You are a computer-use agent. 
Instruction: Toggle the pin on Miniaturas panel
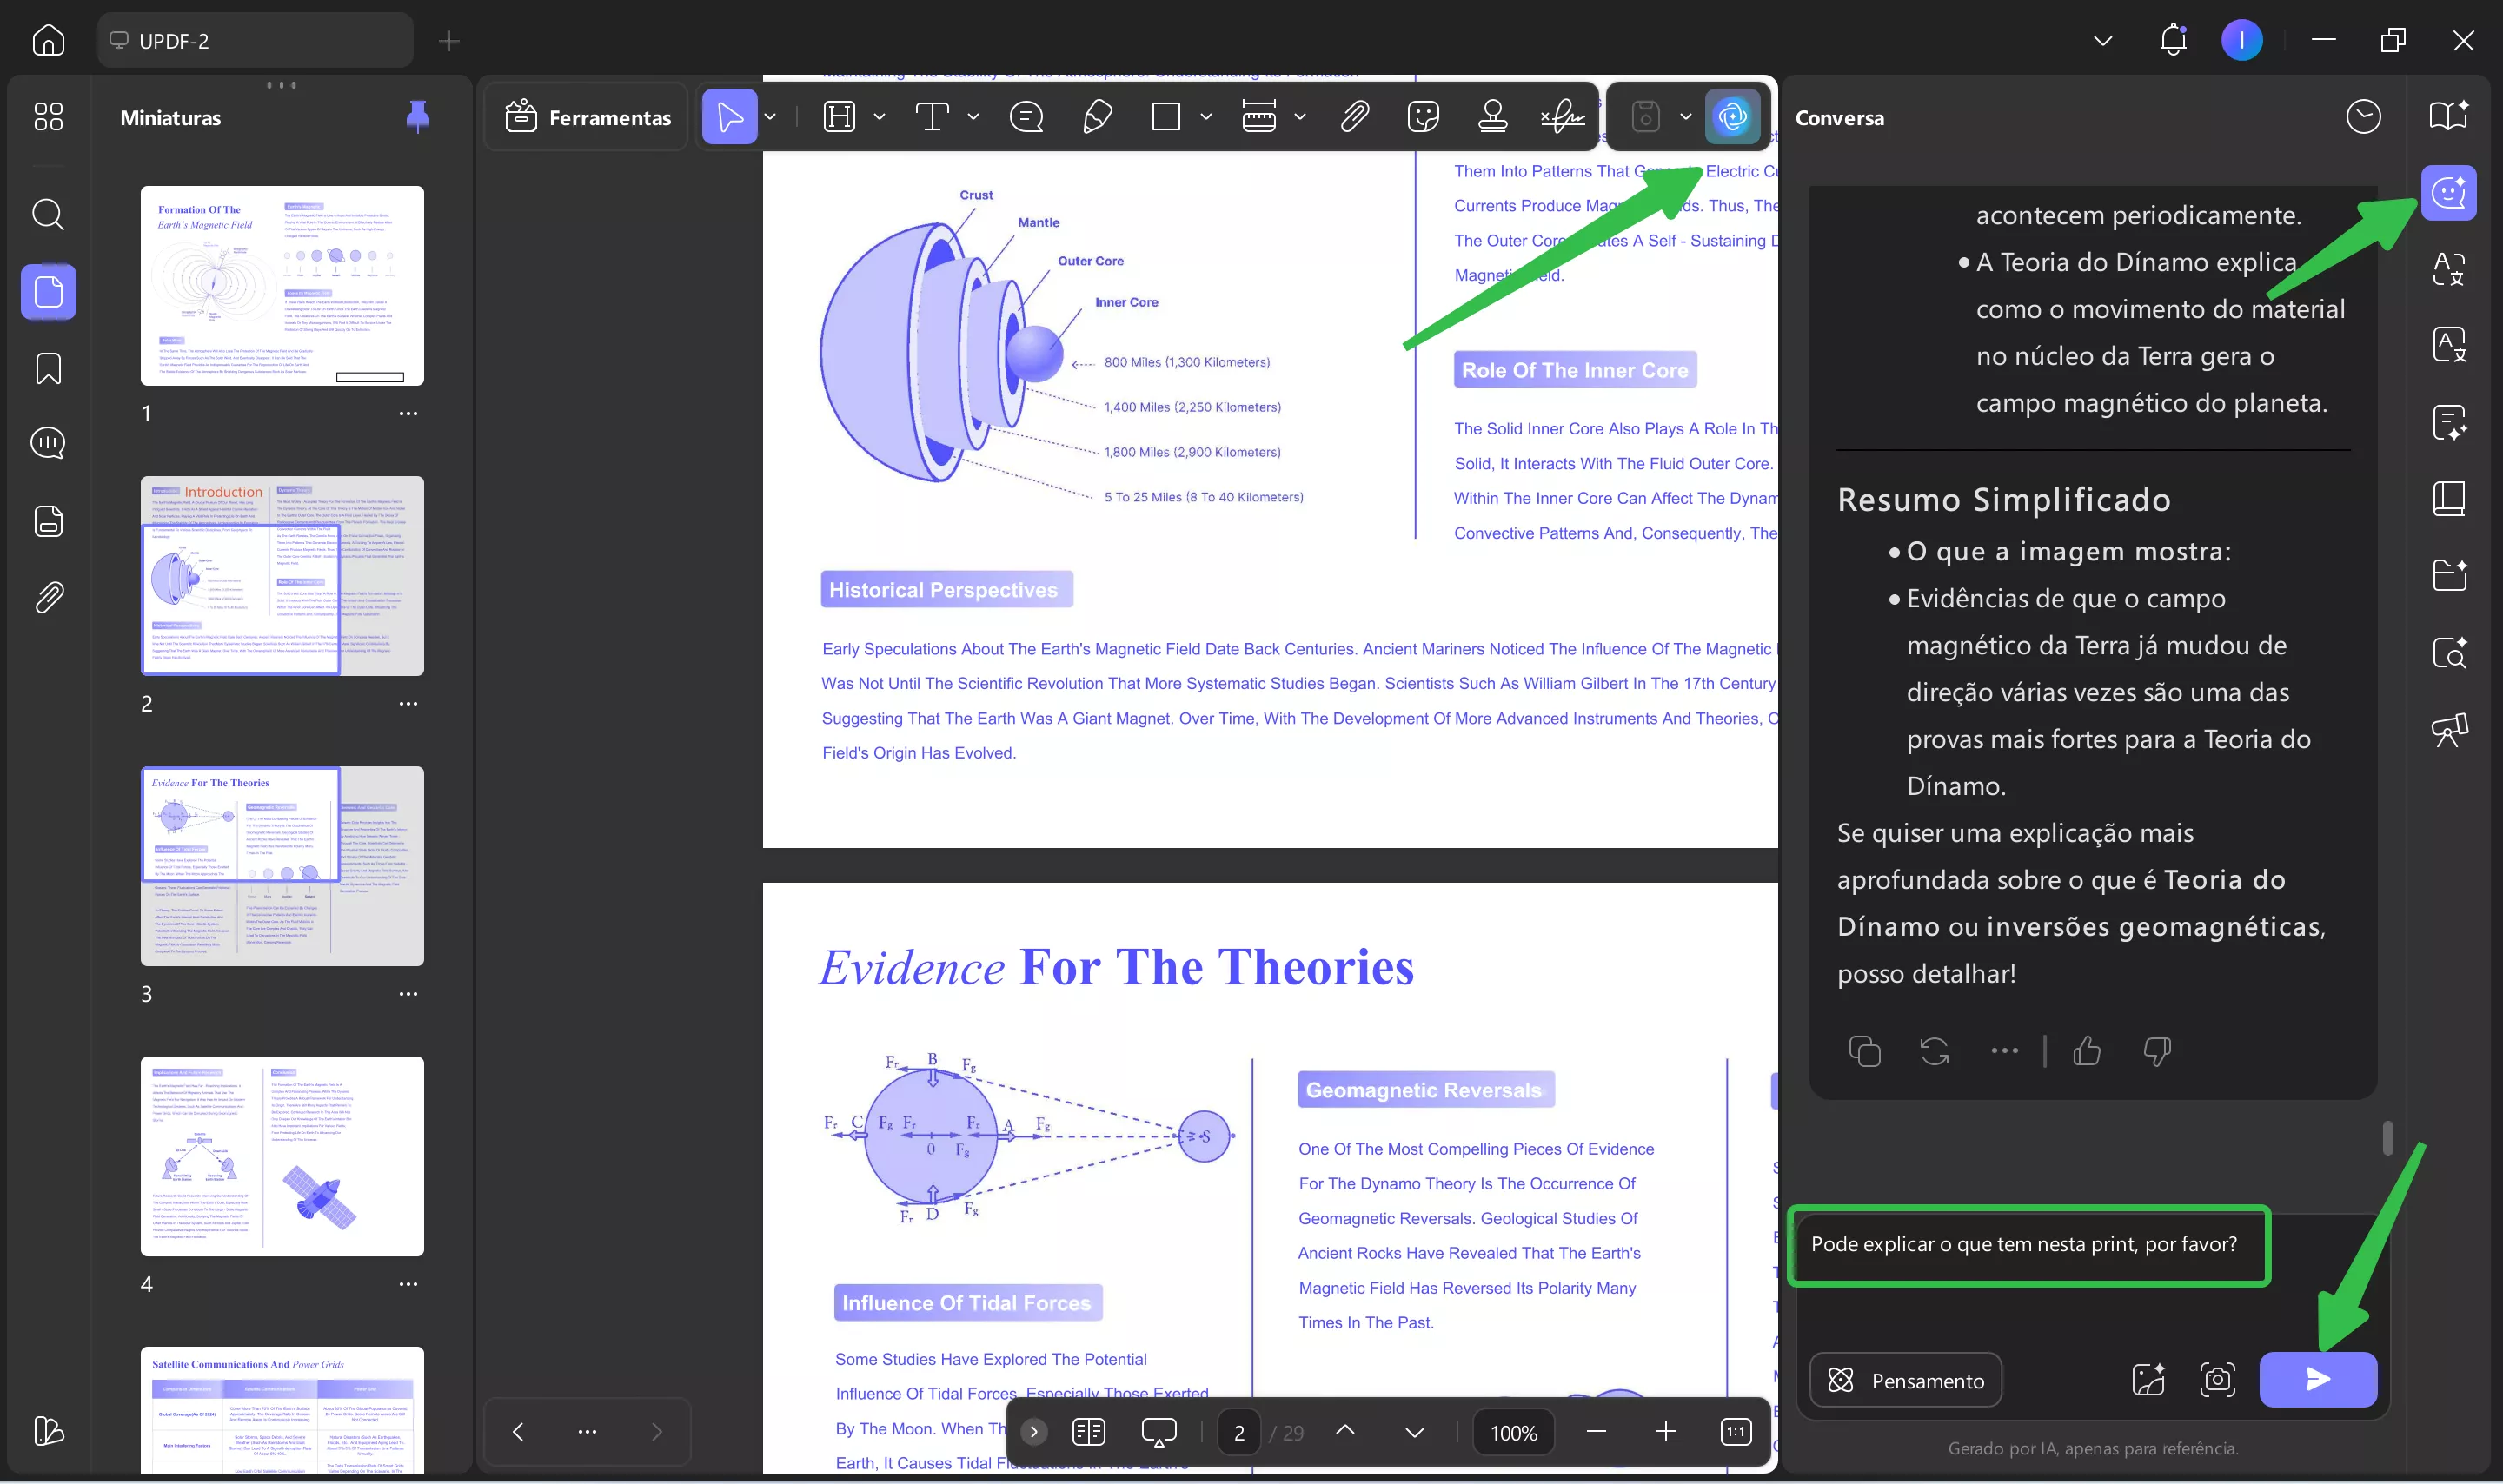[418, 117]
